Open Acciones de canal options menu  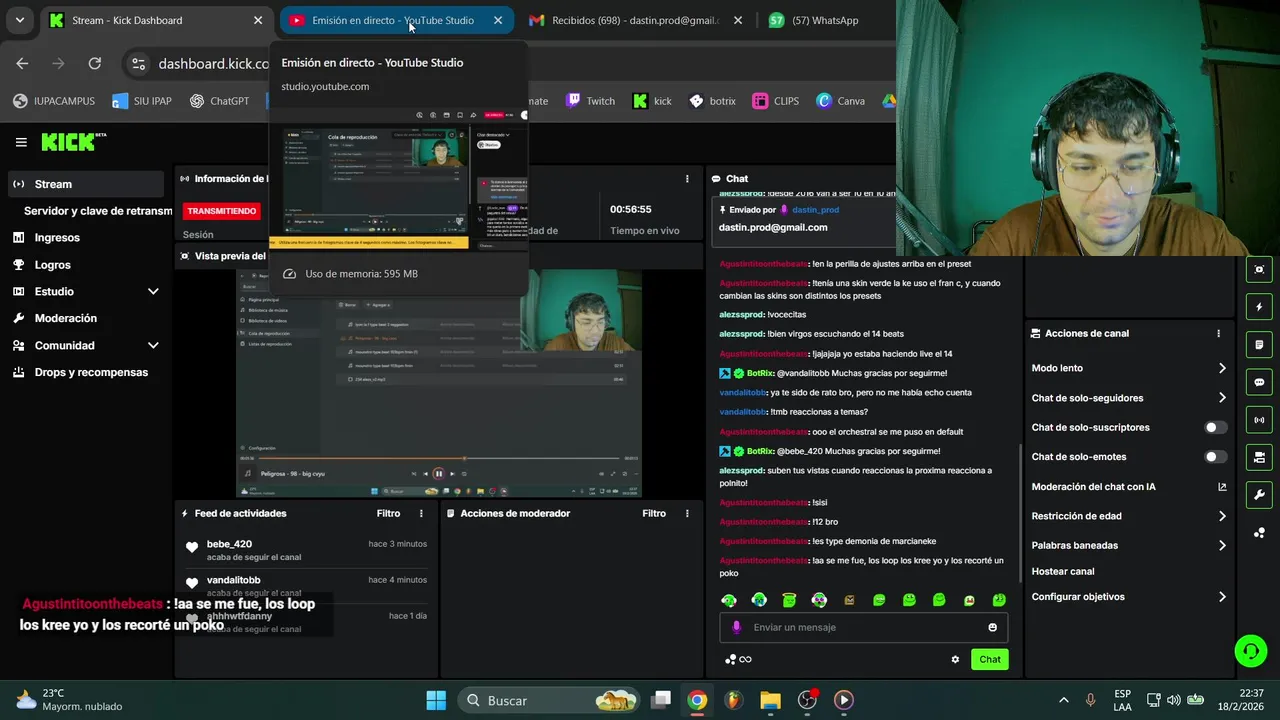tap(1218, 333)
